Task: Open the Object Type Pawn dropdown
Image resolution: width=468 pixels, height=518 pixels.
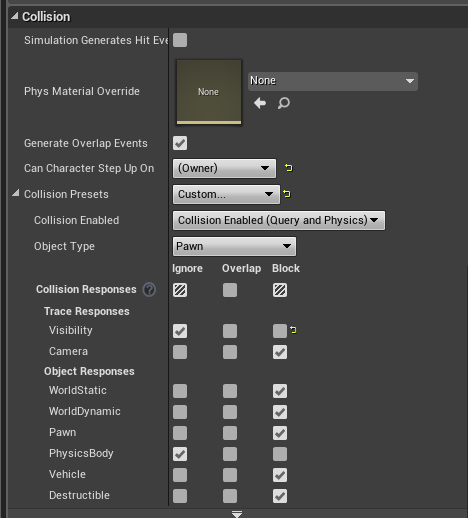Action: tap(234, 246)
